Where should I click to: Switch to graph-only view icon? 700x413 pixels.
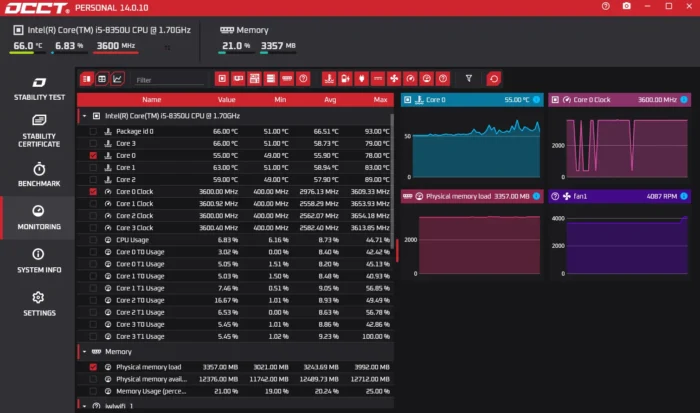[117, 79]
